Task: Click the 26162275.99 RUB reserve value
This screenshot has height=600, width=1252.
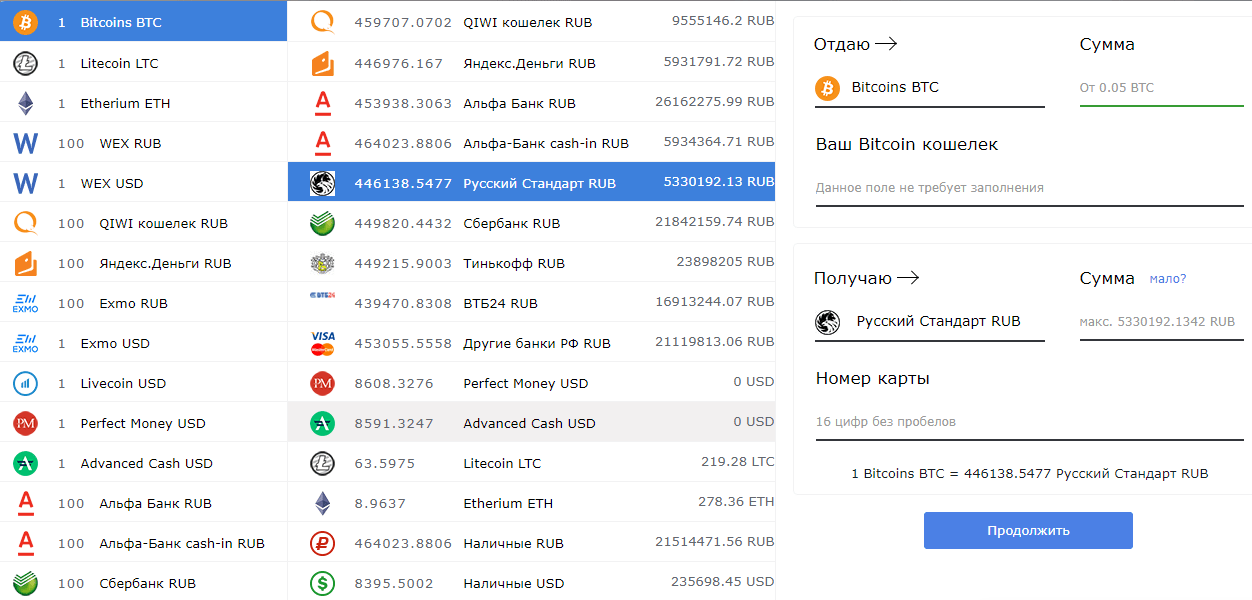Action: 715,102
